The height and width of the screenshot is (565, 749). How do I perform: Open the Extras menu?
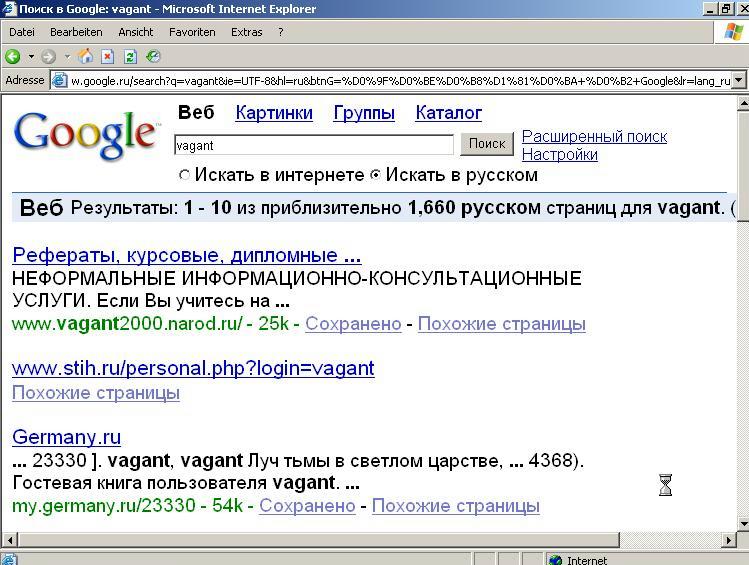pyautogui.click(x=246, y=32)
